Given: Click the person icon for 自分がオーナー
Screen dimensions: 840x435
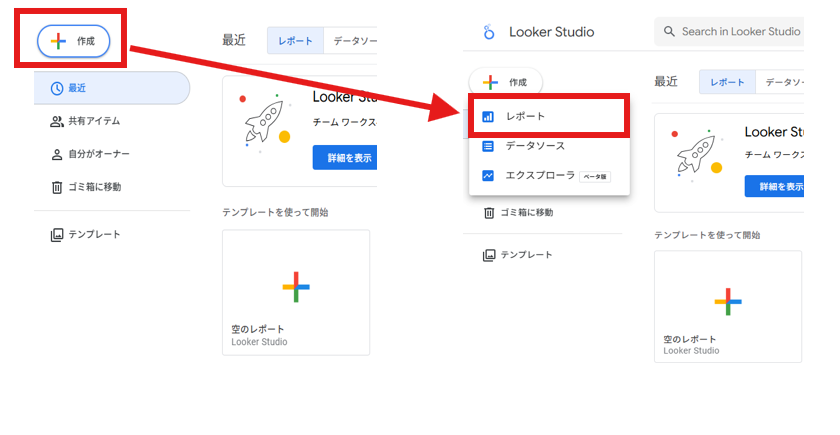Looking at the screenshot, I should point(56,154).
